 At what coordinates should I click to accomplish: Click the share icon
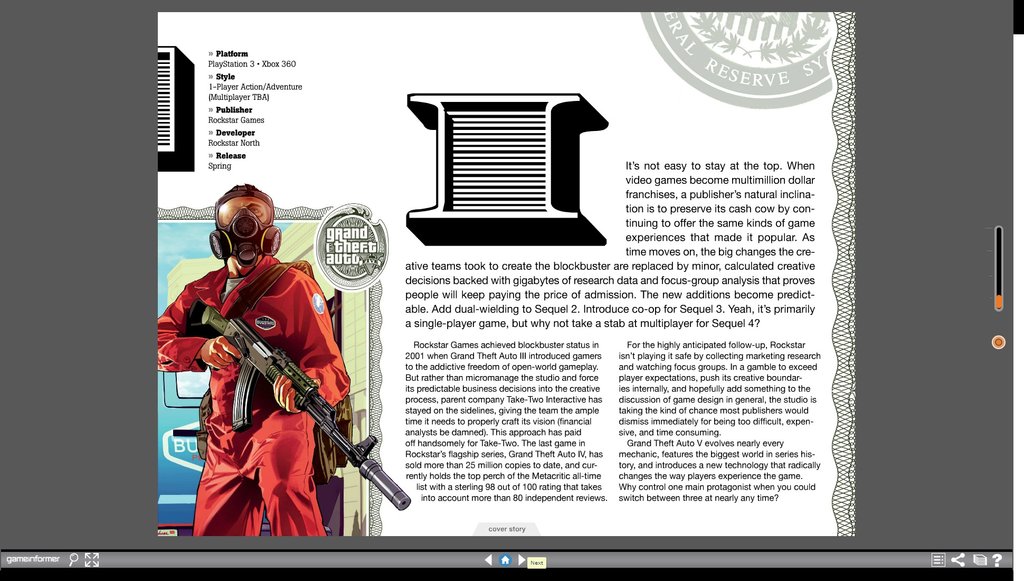(958, 560)
